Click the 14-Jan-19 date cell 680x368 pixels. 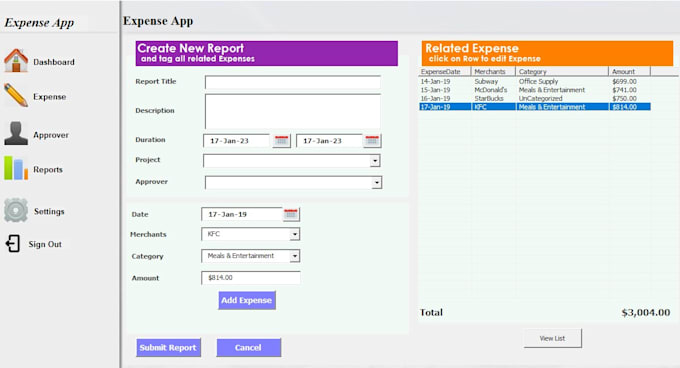435,81
